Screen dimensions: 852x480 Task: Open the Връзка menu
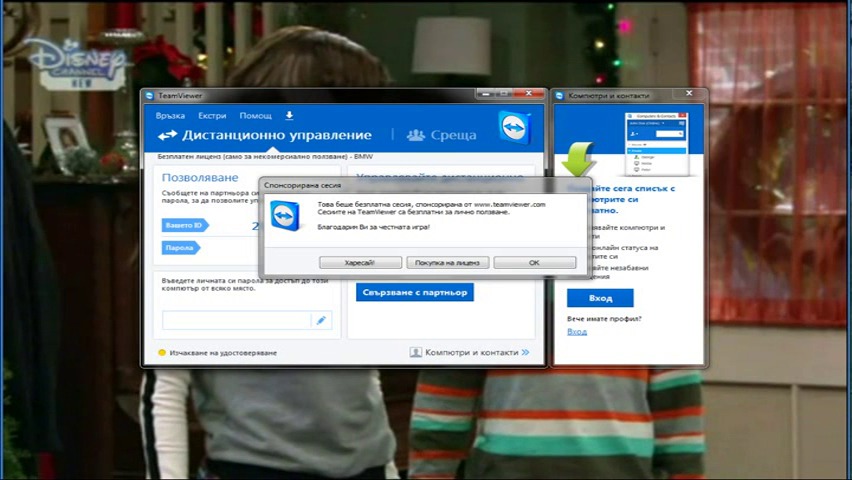coord(170,116)
